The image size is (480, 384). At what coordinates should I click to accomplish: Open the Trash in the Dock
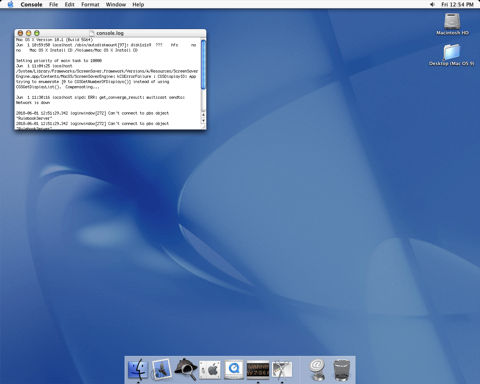[x=342, y=369]
